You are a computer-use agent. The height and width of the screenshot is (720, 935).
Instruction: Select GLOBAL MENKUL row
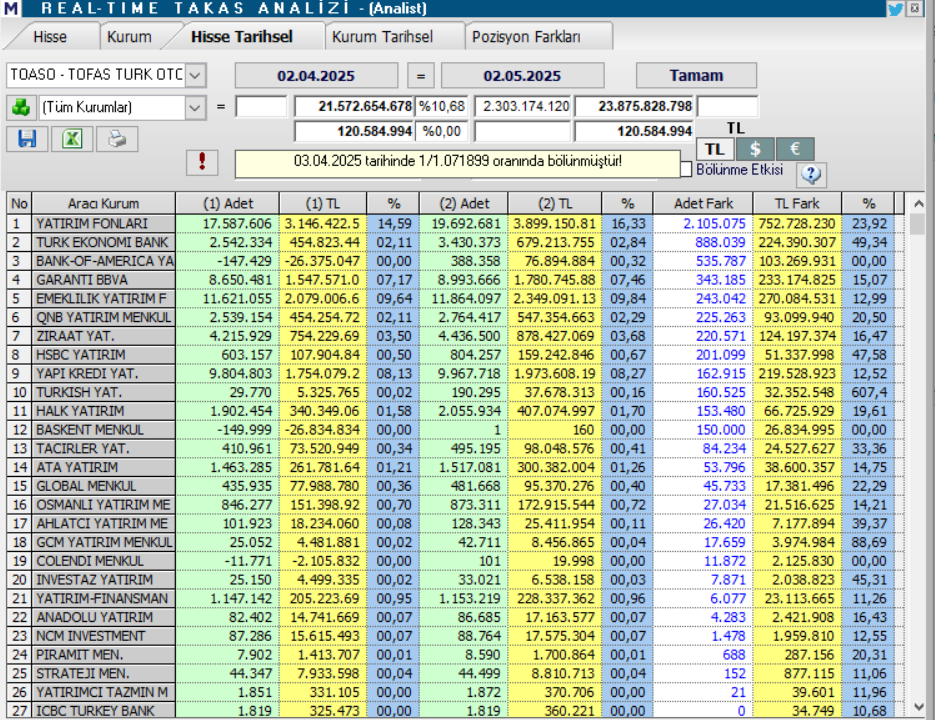456,486
